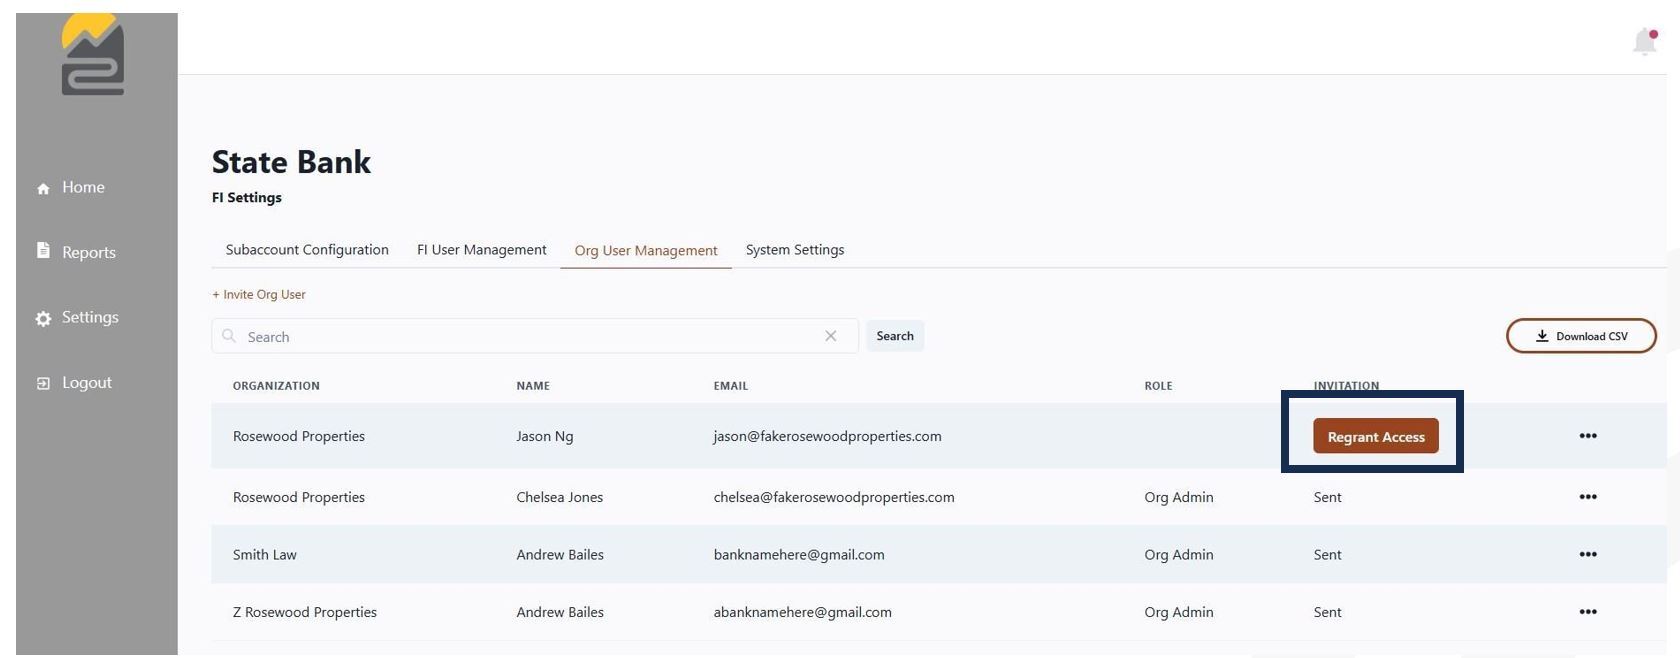Focus the Search input field
Screen dimensions: 1680x658
coord(535,336)
